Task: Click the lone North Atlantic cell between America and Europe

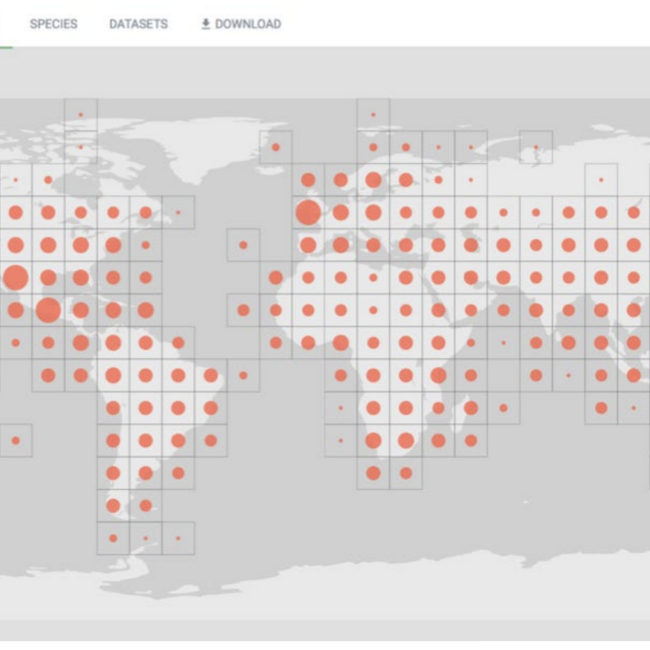Action: pyautogui.click(x=243, y=245)
